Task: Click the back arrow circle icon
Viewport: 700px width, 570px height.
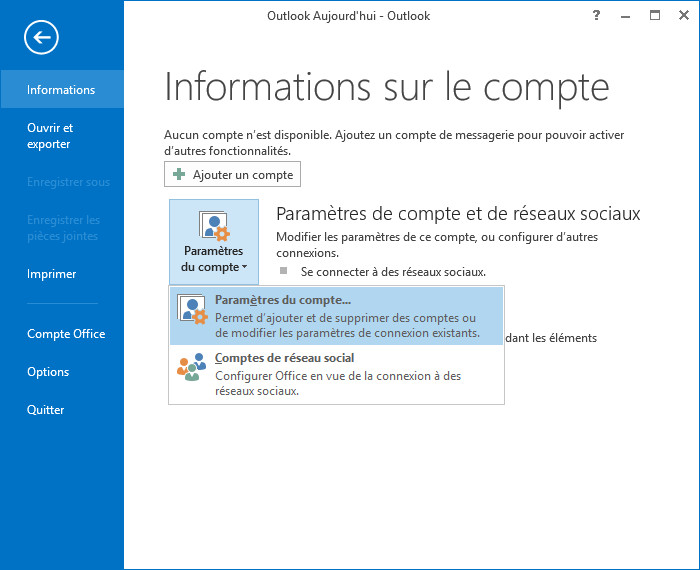Action: [x=42, y=38]
